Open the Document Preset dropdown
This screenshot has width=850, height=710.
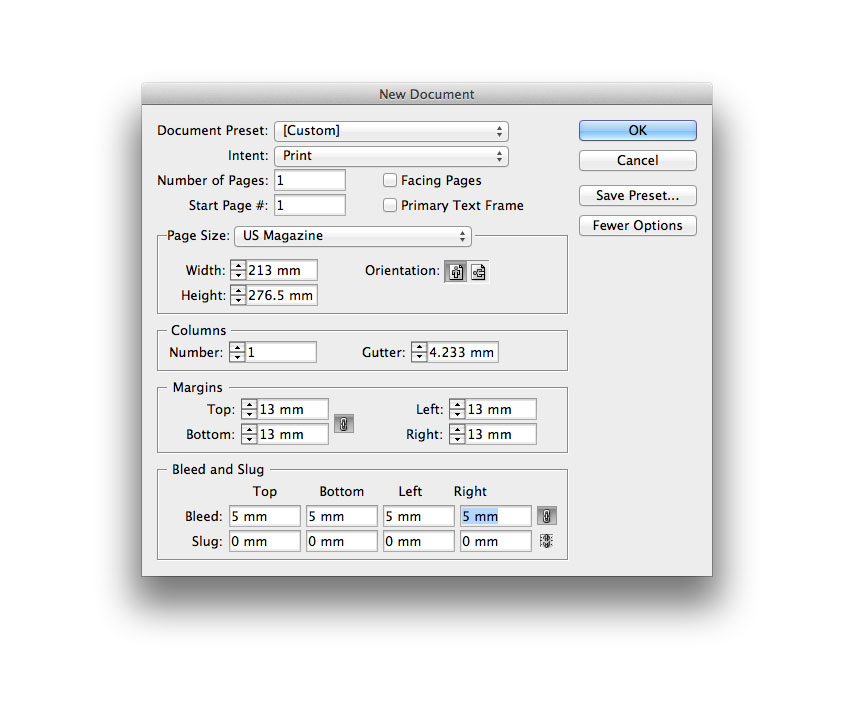coord(391,131)
